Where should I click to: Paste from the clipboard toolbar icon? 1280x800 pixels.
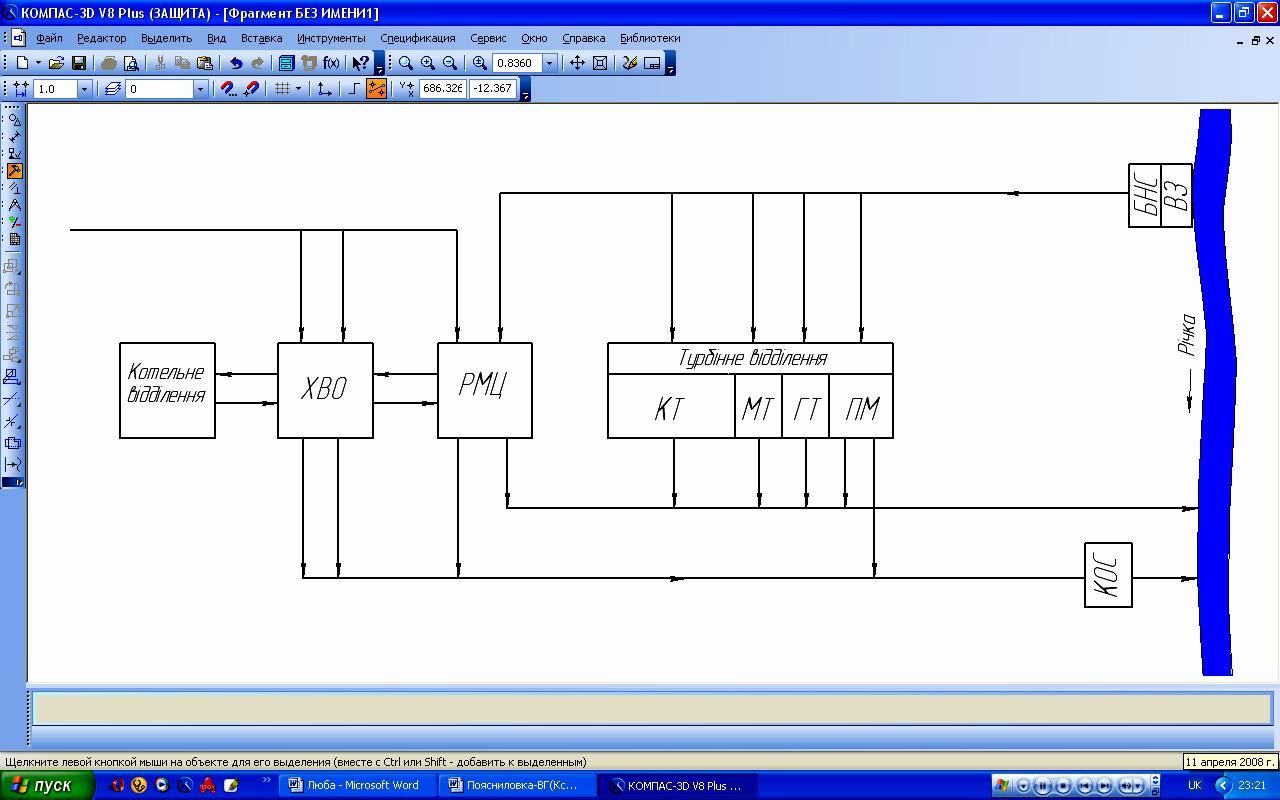(x=205, y=63)
